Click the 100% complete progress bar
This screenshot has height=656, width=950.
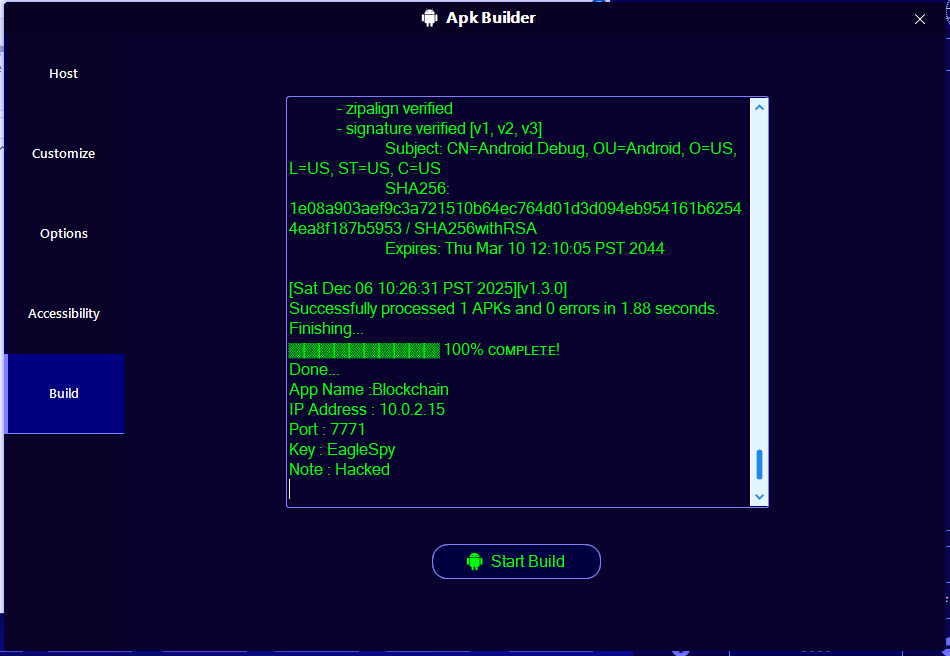click(364, 350)
